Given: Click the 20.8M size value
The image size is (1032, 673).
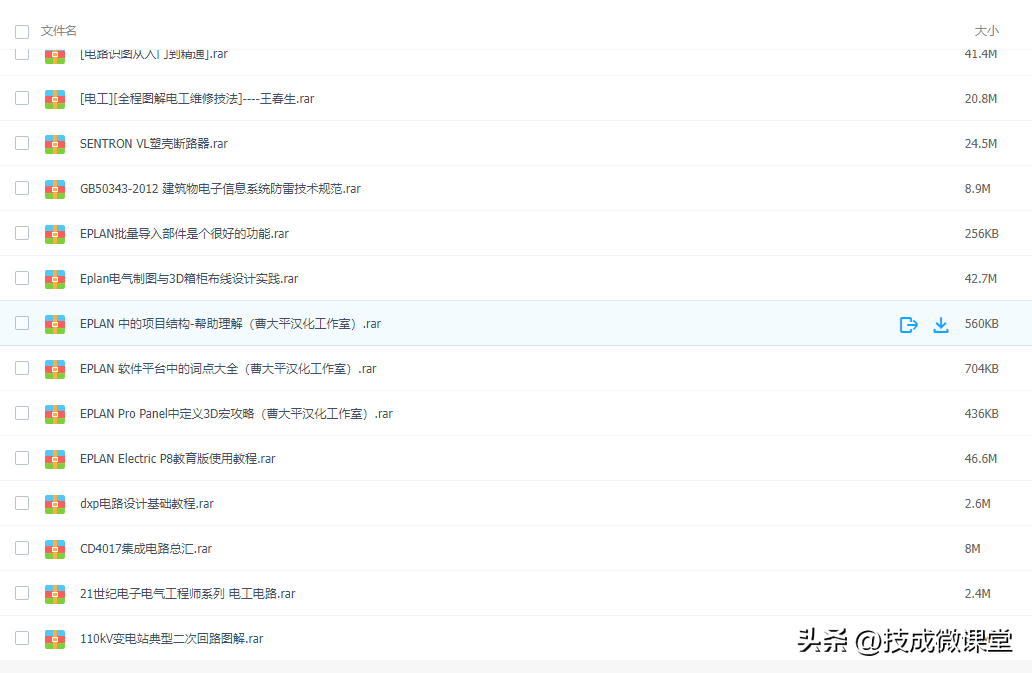Looking at the screenshot, I should tap(981, 99).
